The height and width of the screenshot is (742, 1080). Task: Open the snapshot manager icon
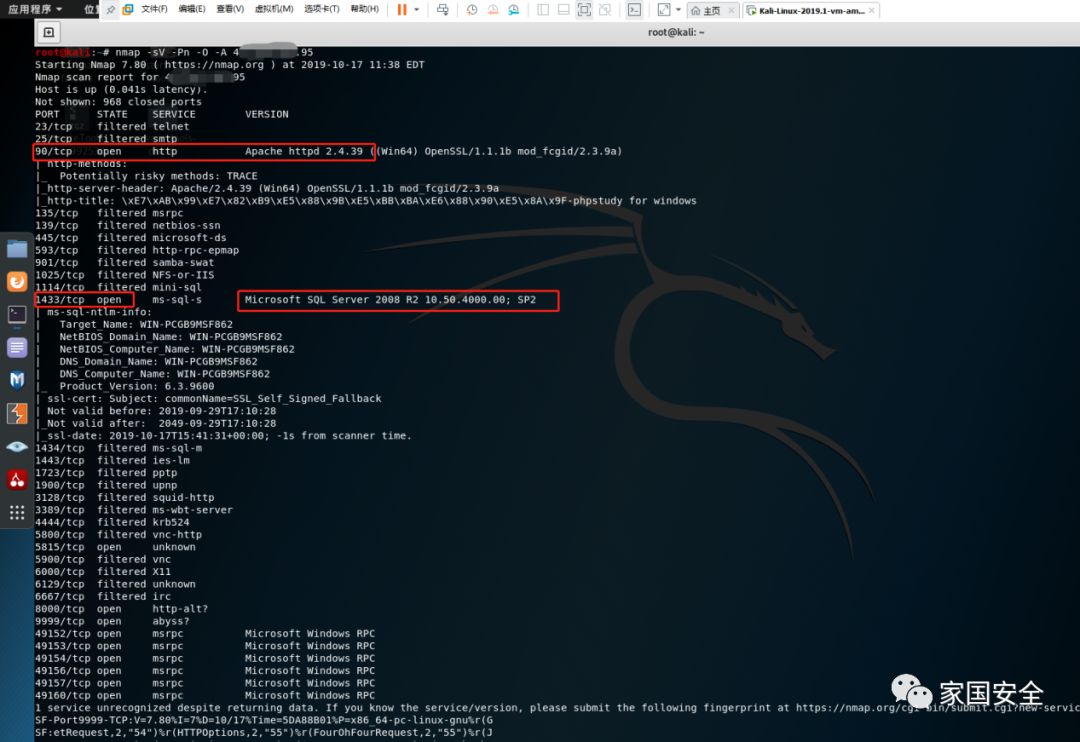coord(514,10)
